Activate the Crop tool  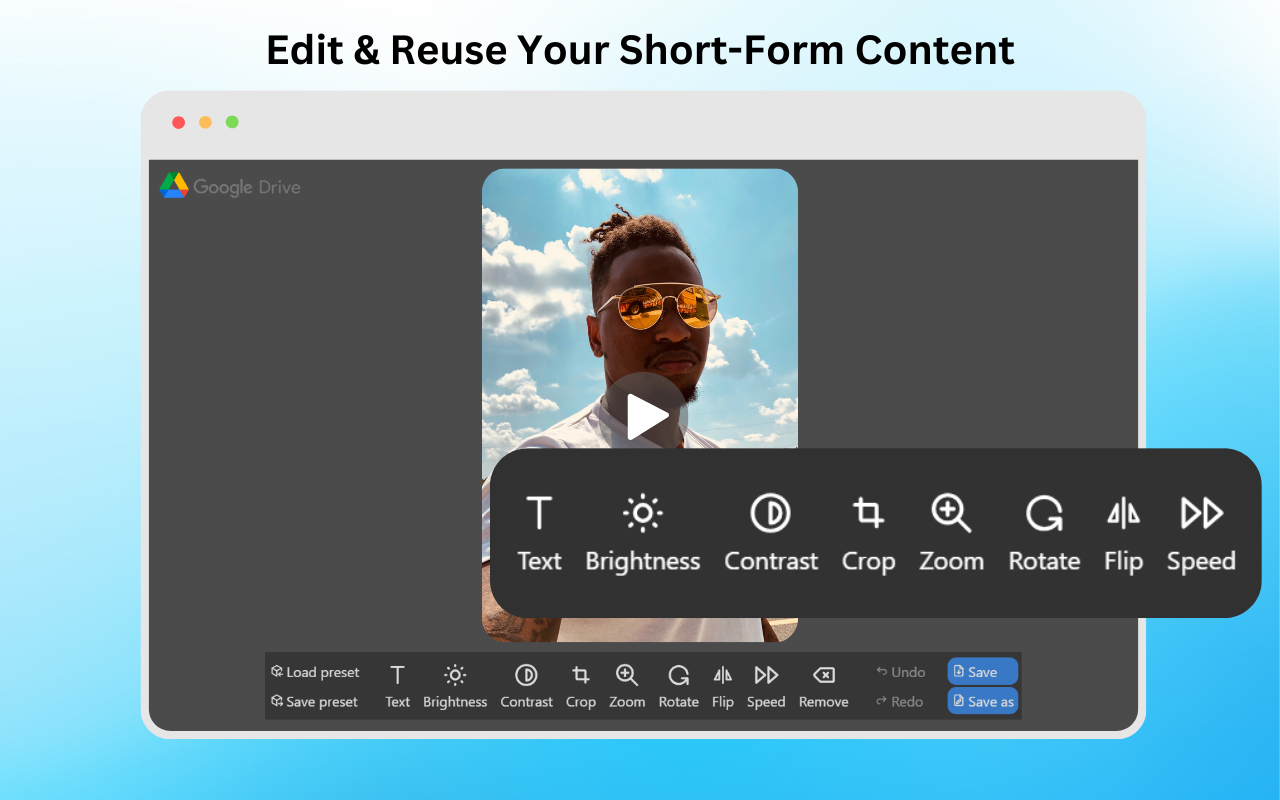[x=868, y=533]
